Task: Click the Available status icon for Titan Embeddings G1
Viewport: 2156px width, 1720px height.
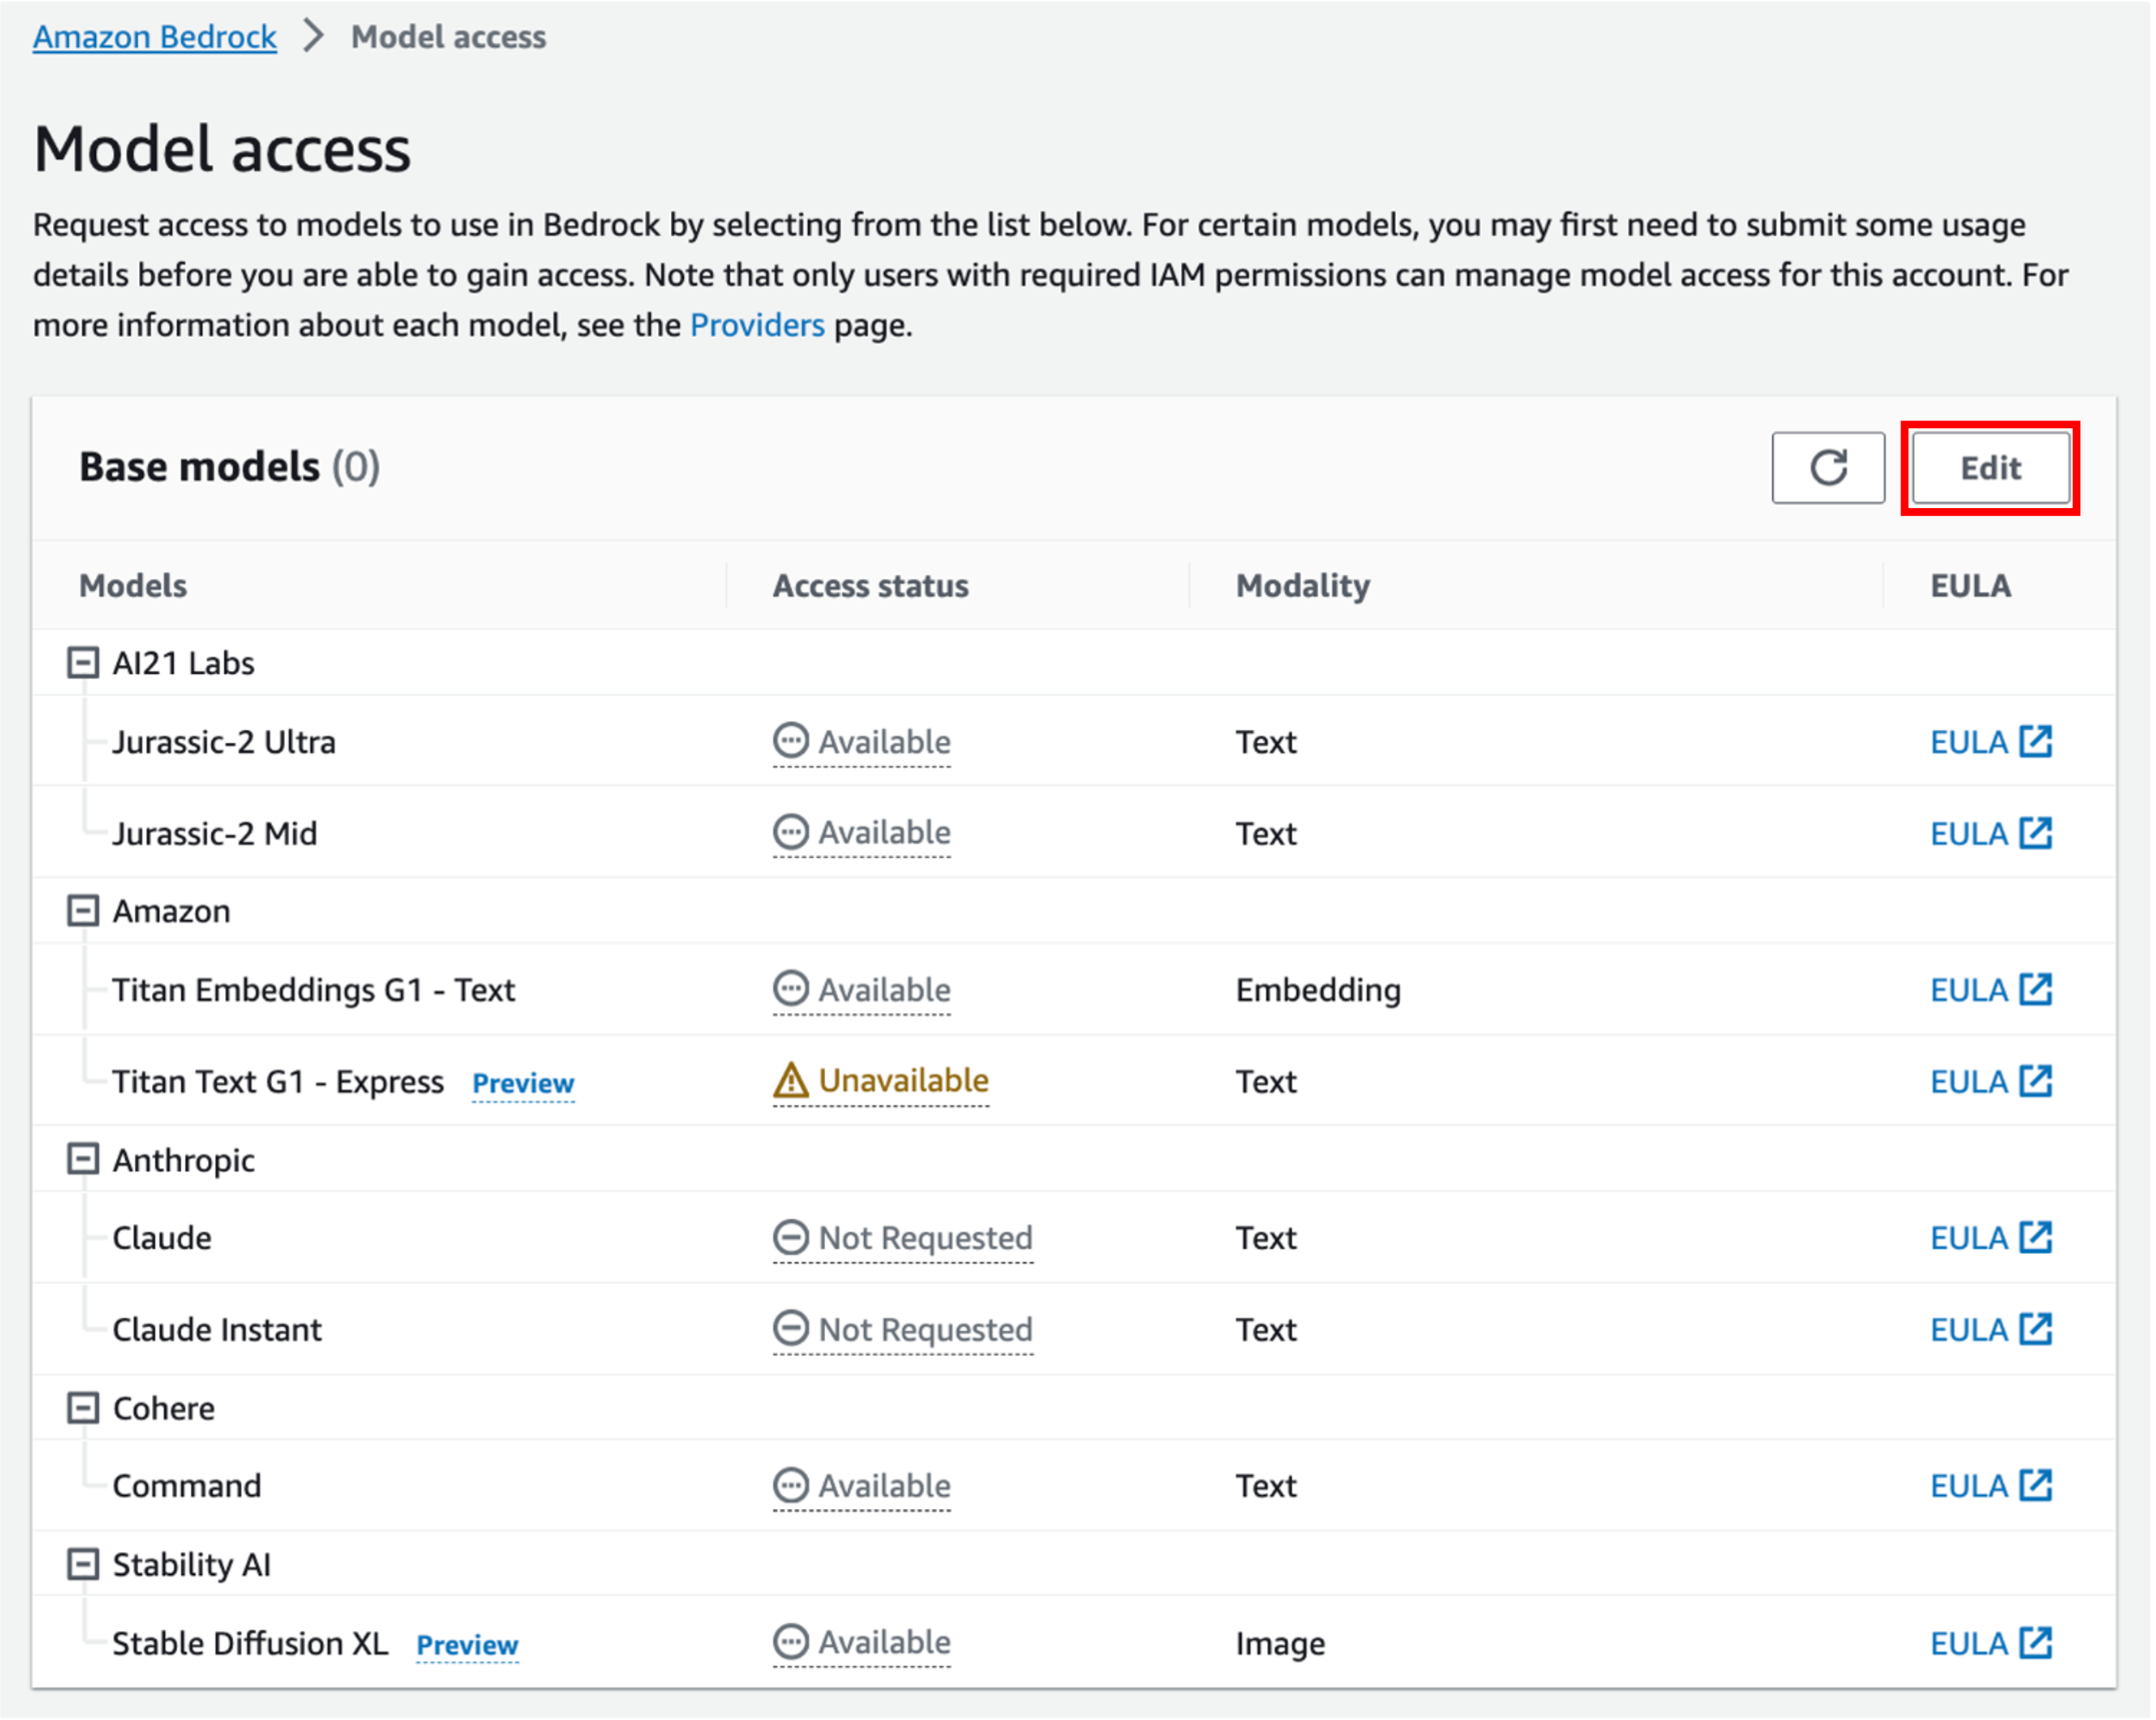Action: click(x=791, y=990)
